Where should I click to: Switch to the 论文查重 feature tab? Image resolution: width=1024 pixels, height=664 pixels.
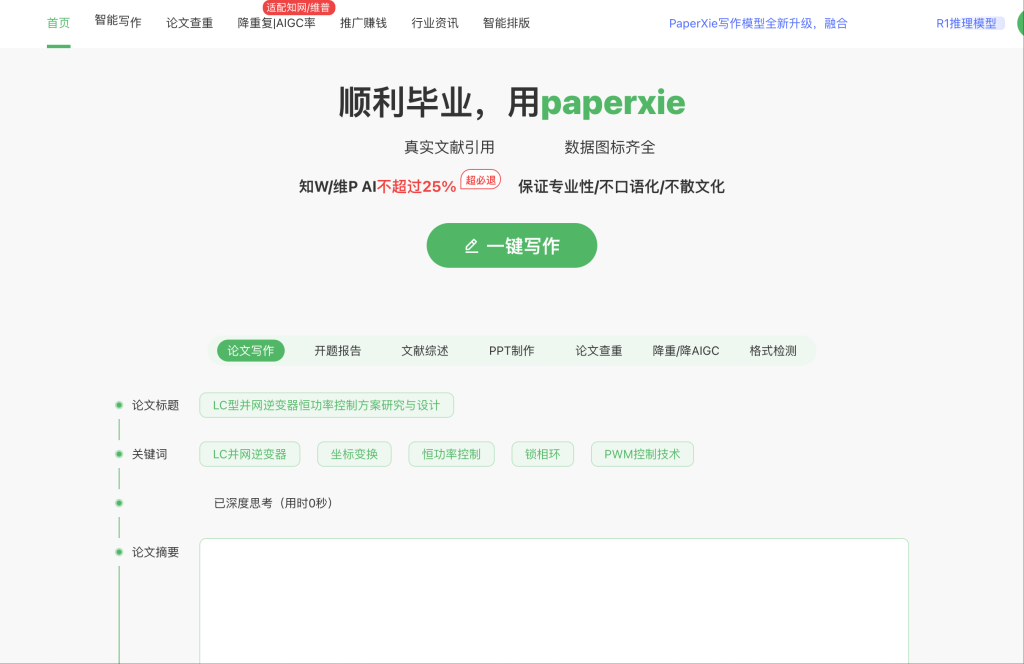tap(598, 351)
